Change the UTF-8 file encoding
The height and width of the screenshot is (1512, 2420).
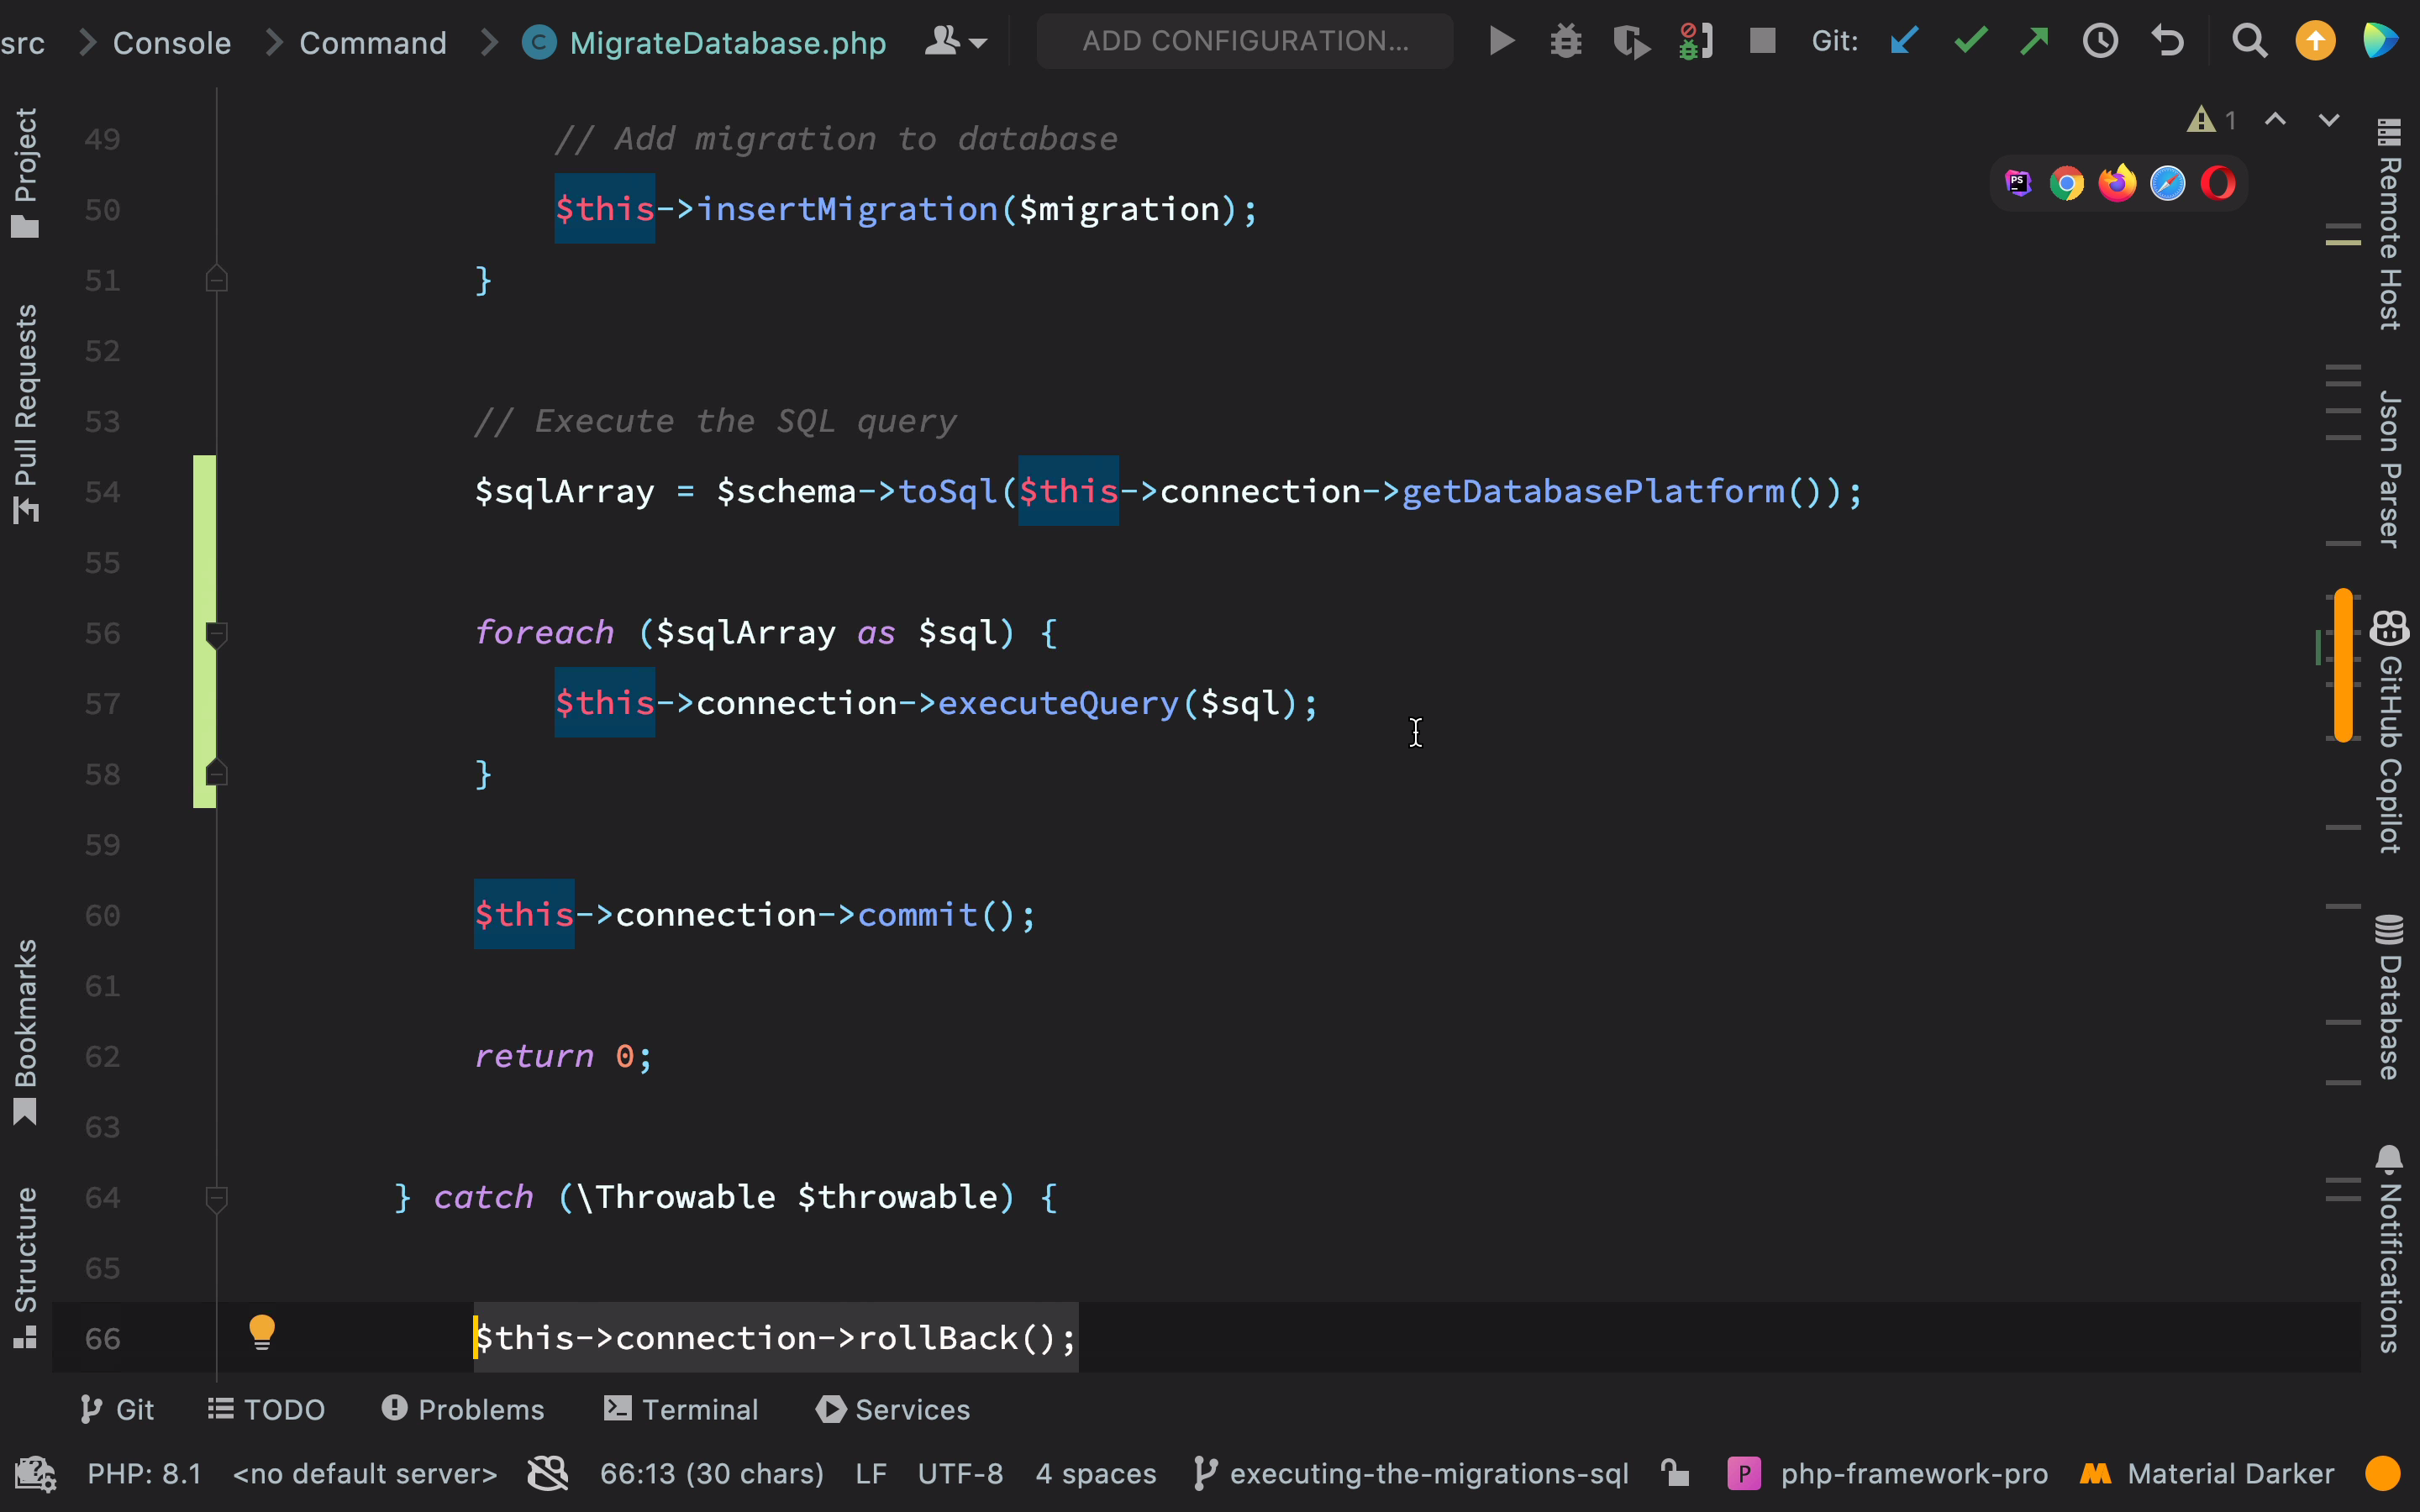(960, 1473)
